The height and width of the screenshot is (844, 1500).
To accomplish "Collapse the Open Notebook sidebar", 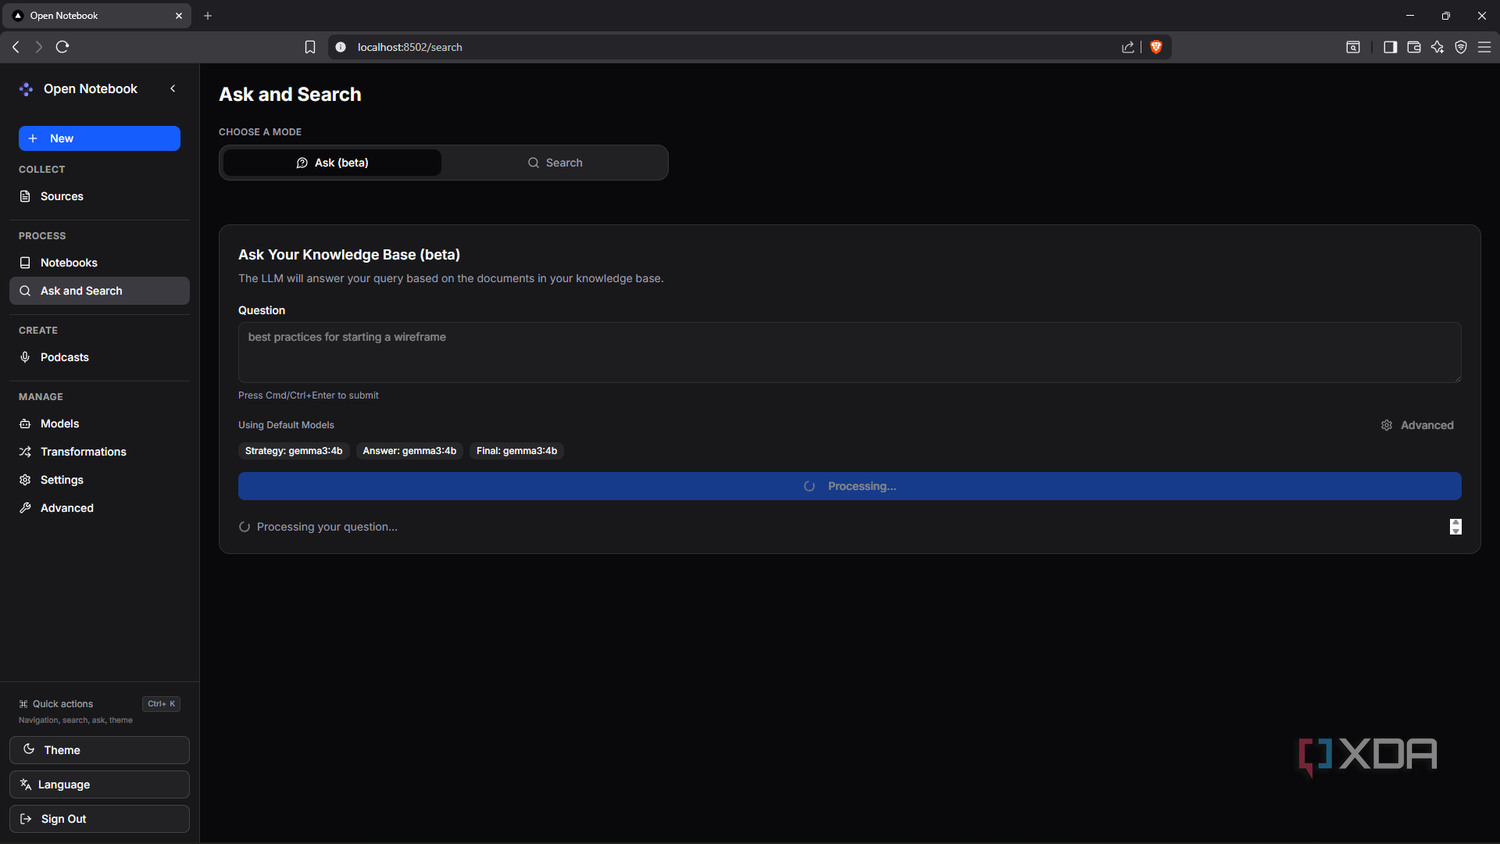I will tap(173, 89).
